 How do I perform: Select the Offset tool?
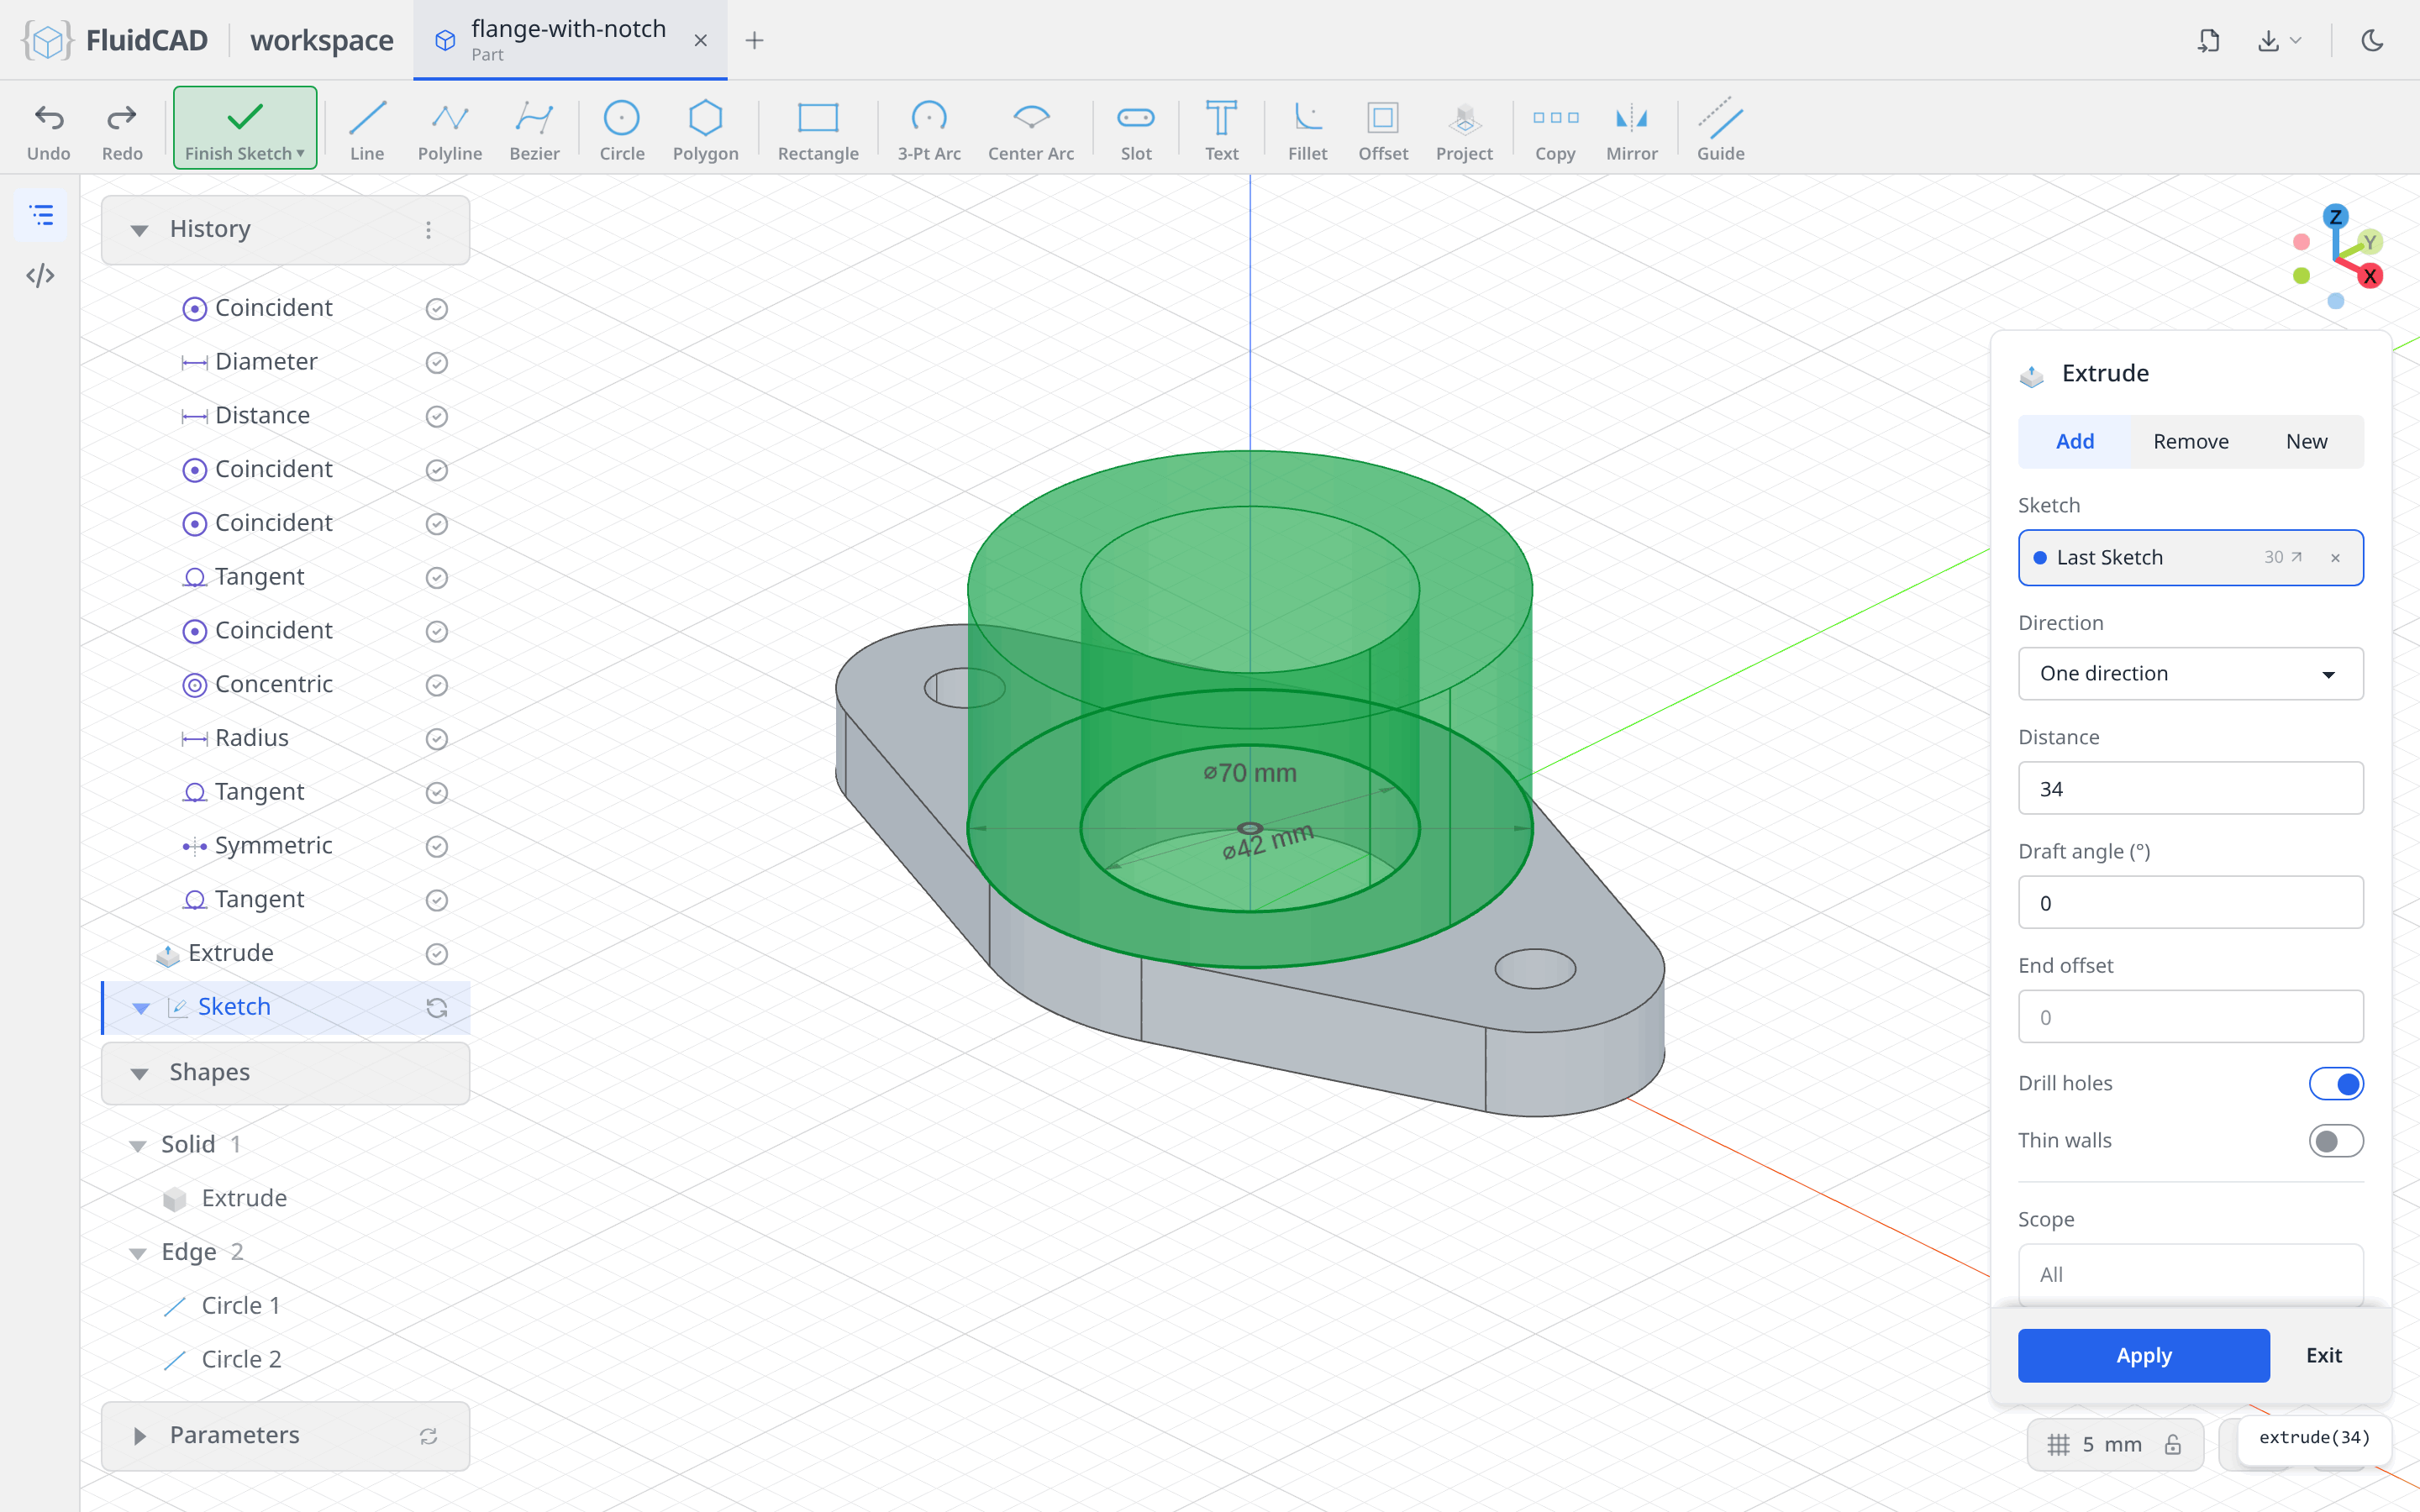point(1383,130)
